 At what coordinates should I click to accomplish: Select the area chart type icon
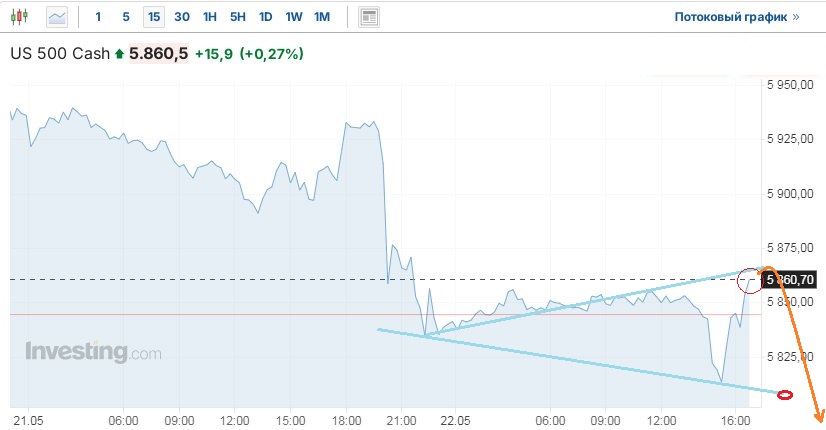point(57,17)
